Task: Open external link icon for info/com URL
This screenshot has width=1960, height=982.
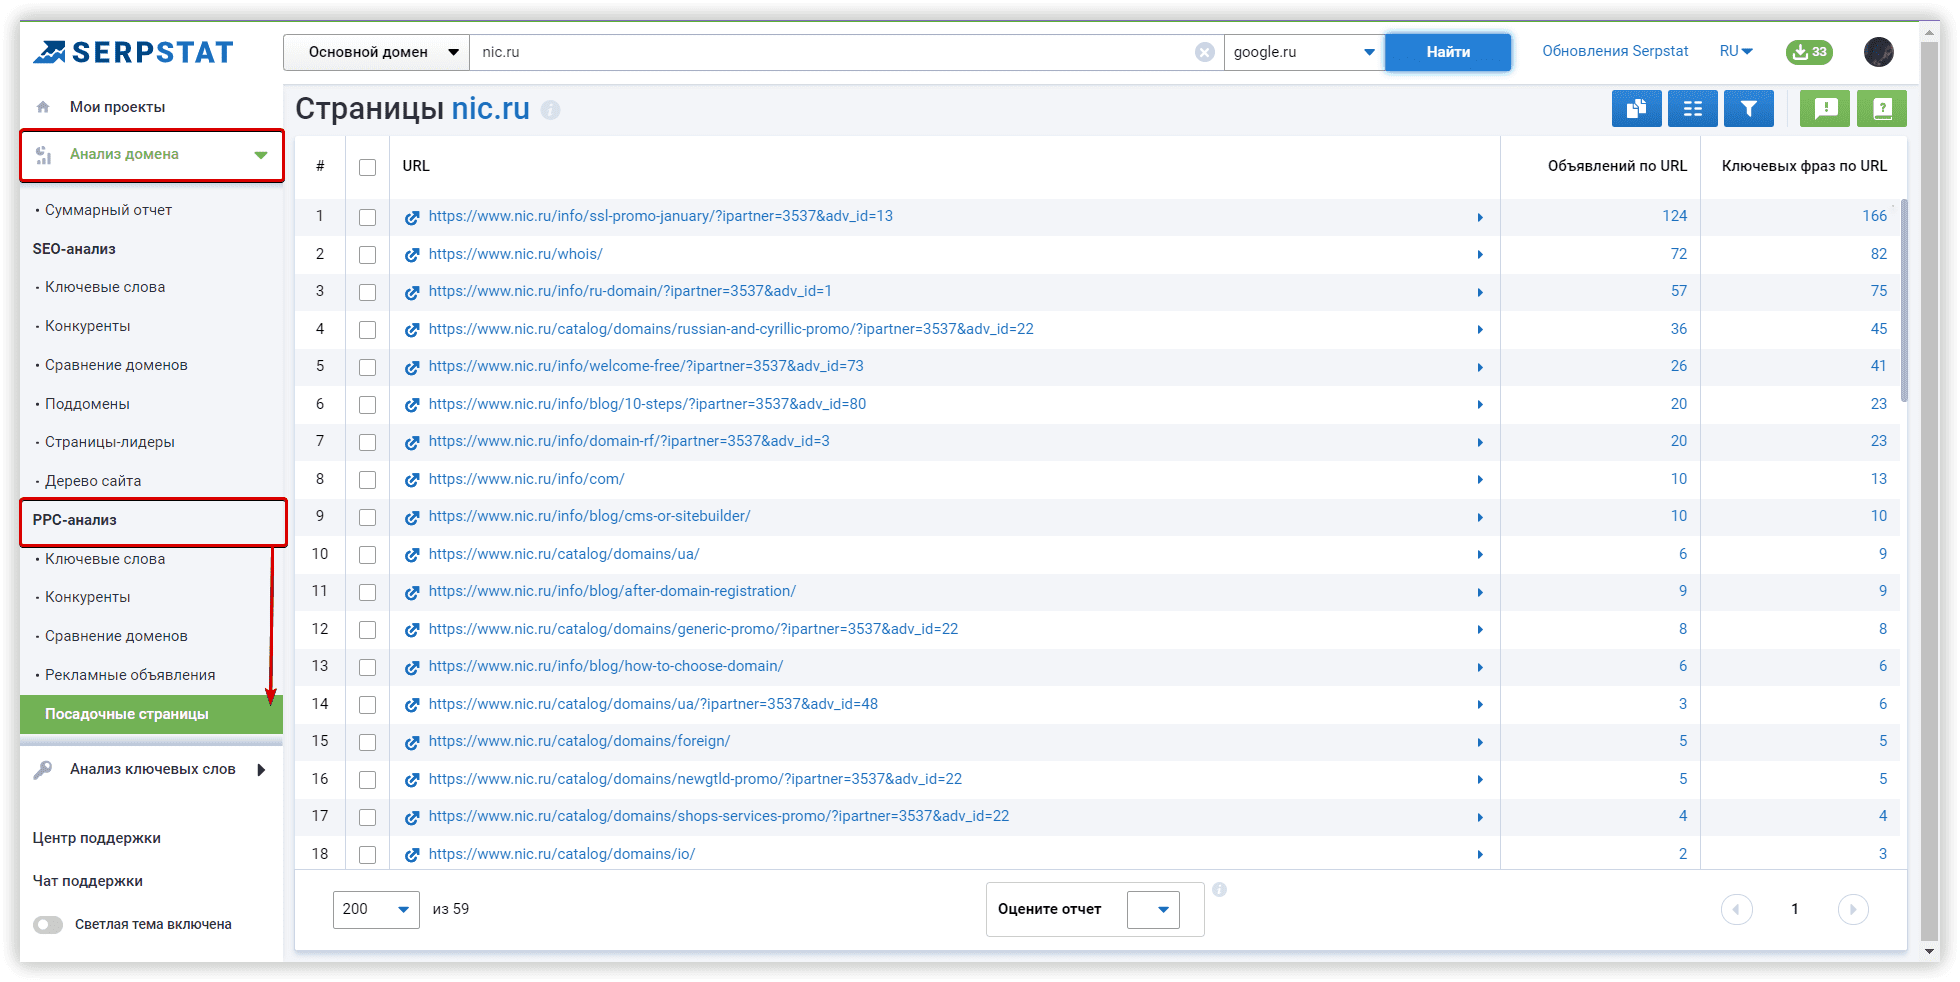Action: click(x=412, y=480)
